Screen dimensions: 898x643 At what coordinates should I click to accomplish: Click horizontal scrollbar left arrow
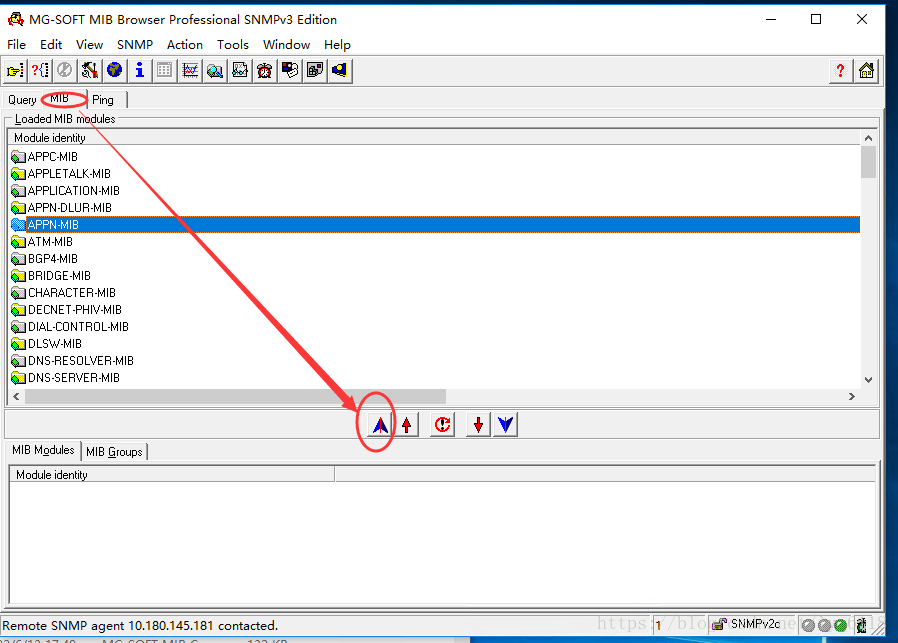click(x=17, y=396)
